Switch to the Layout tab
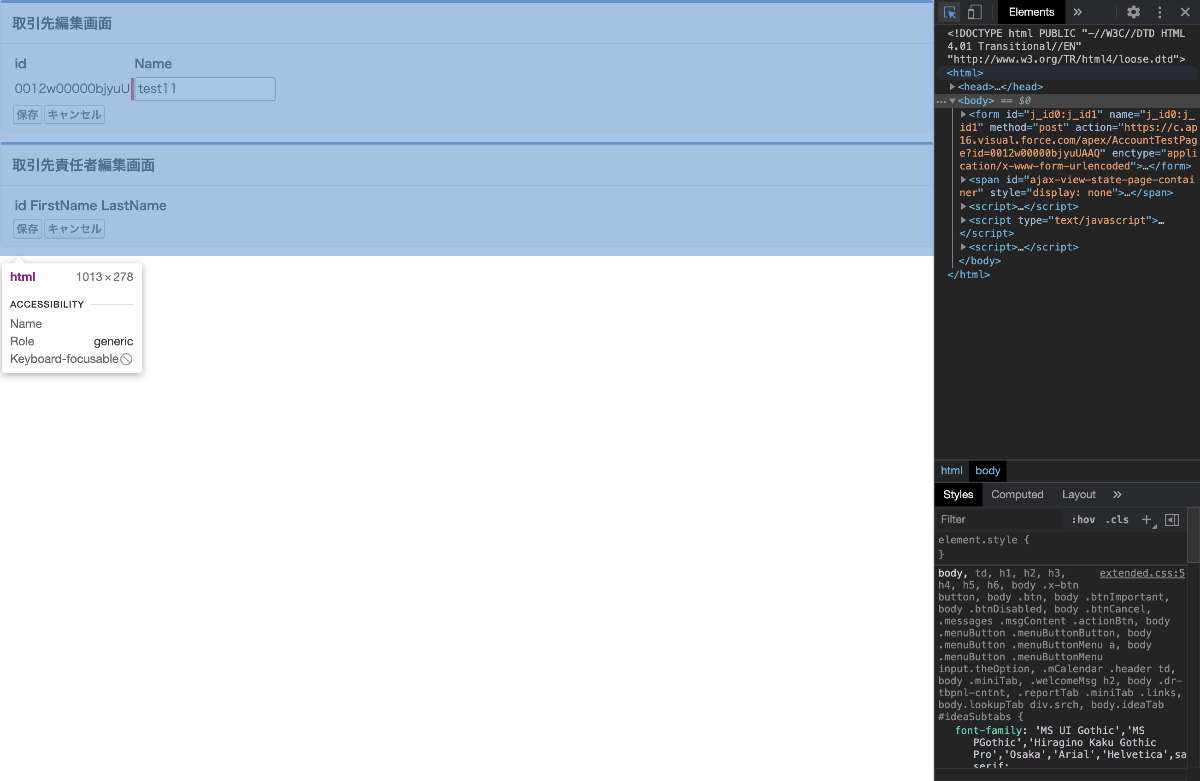 [1079, 494]
